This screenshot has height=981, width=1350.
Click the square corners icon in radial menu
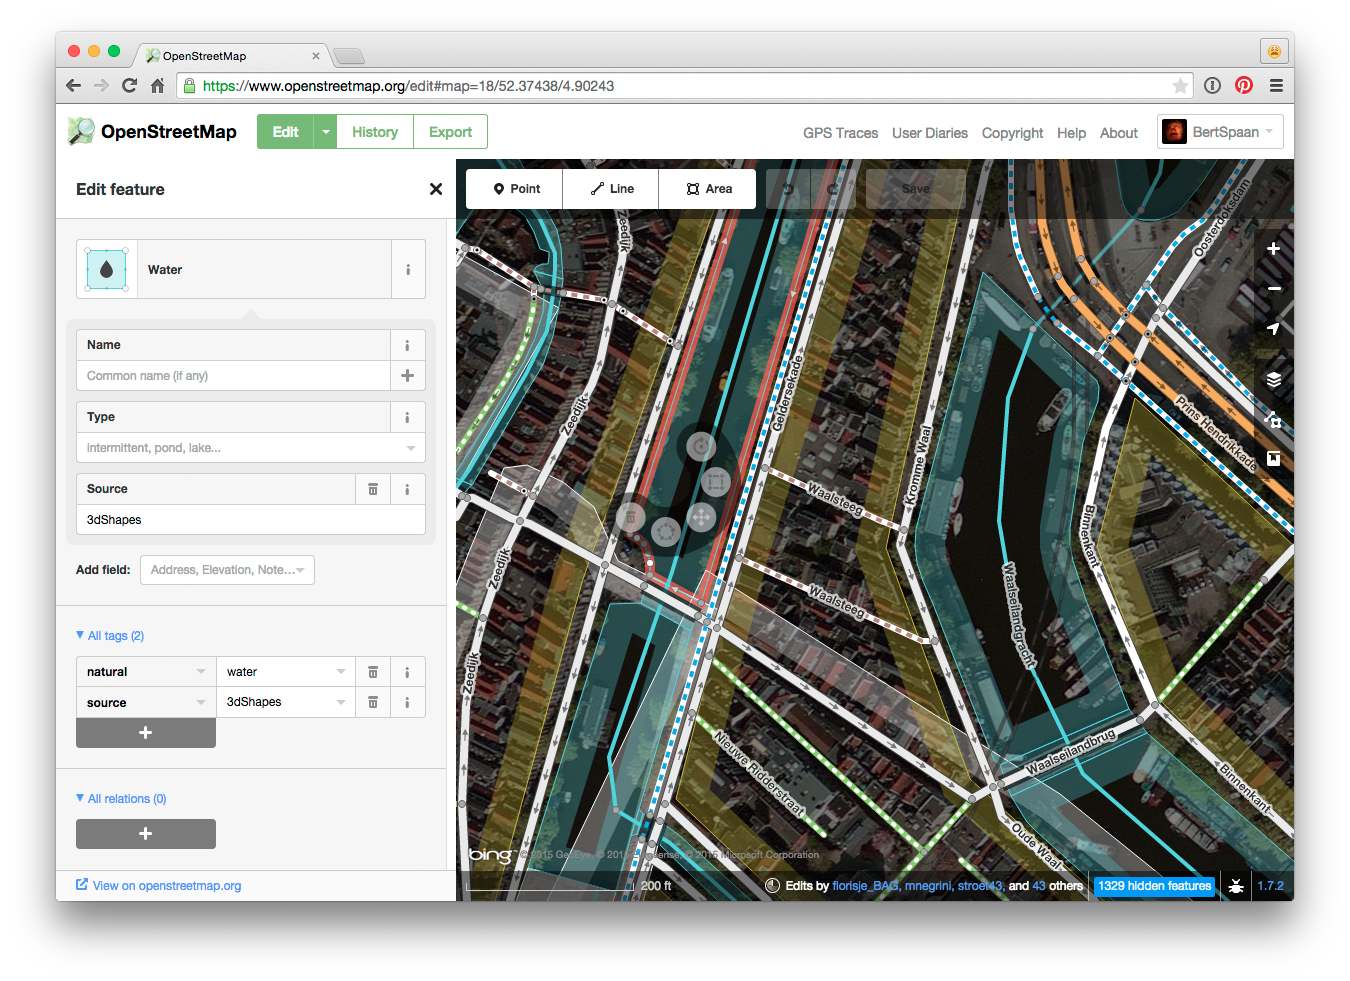[x=715, y=482]
